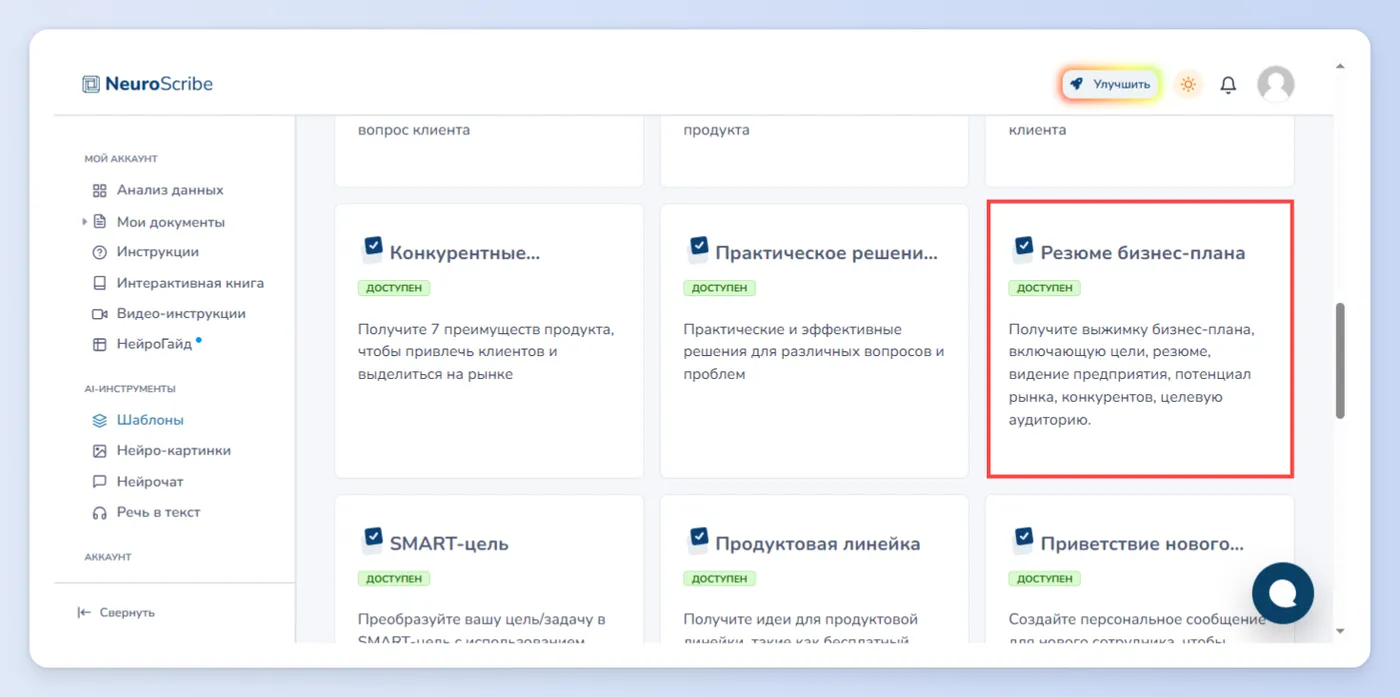
Task: Click the scrollbar up arrow
Action: coord(1340,68)
